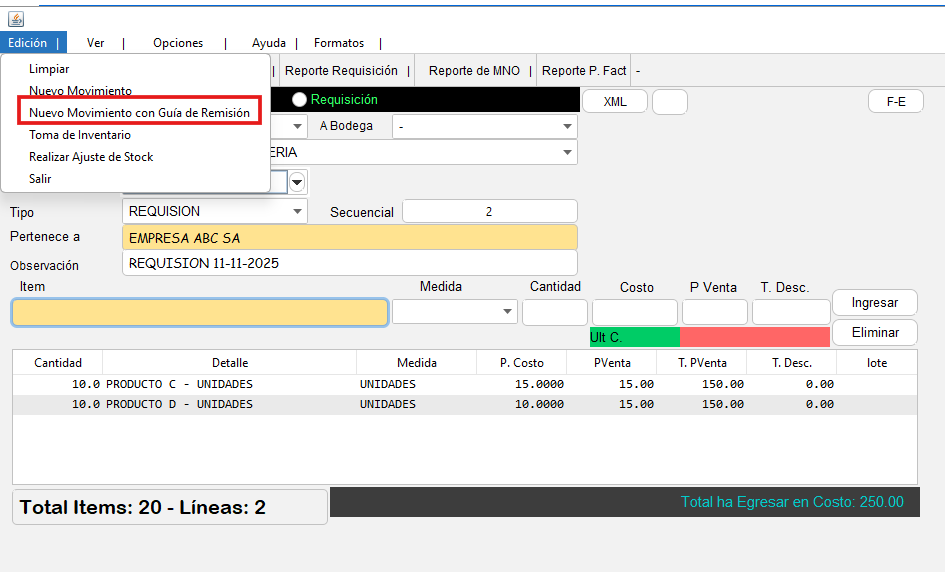Image resolution: width=945 pixels, height=572 pixels.
Task: Click Realizar Ajuste de Stock
Action: pyautogui.click(x=91, y=157)
